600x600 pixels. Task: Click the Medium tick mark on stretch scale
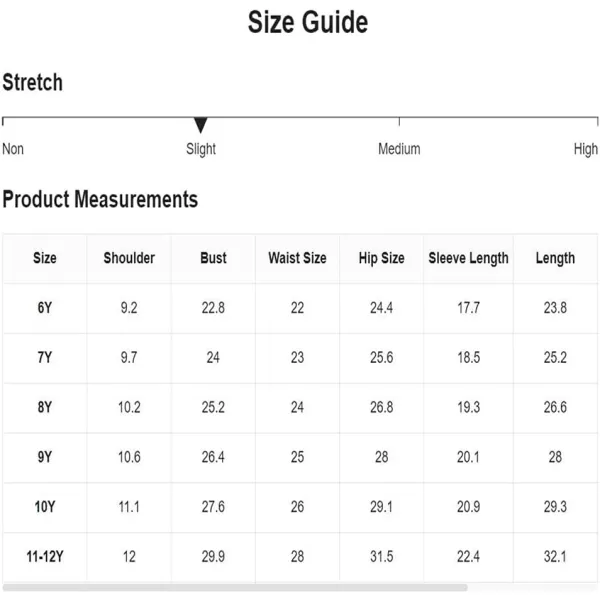[399, 122]
